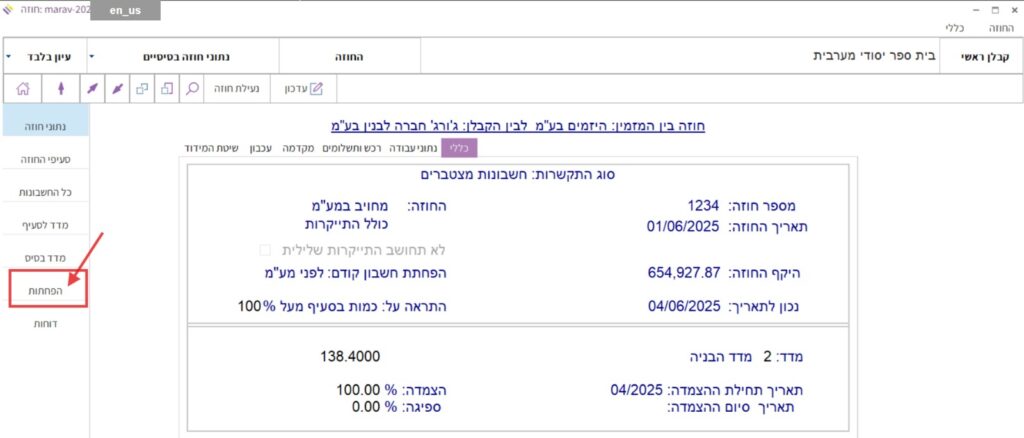Open the שיטת המידוד tab
The height and width of the screenshot is (438, 1024).
coord(211,148)
